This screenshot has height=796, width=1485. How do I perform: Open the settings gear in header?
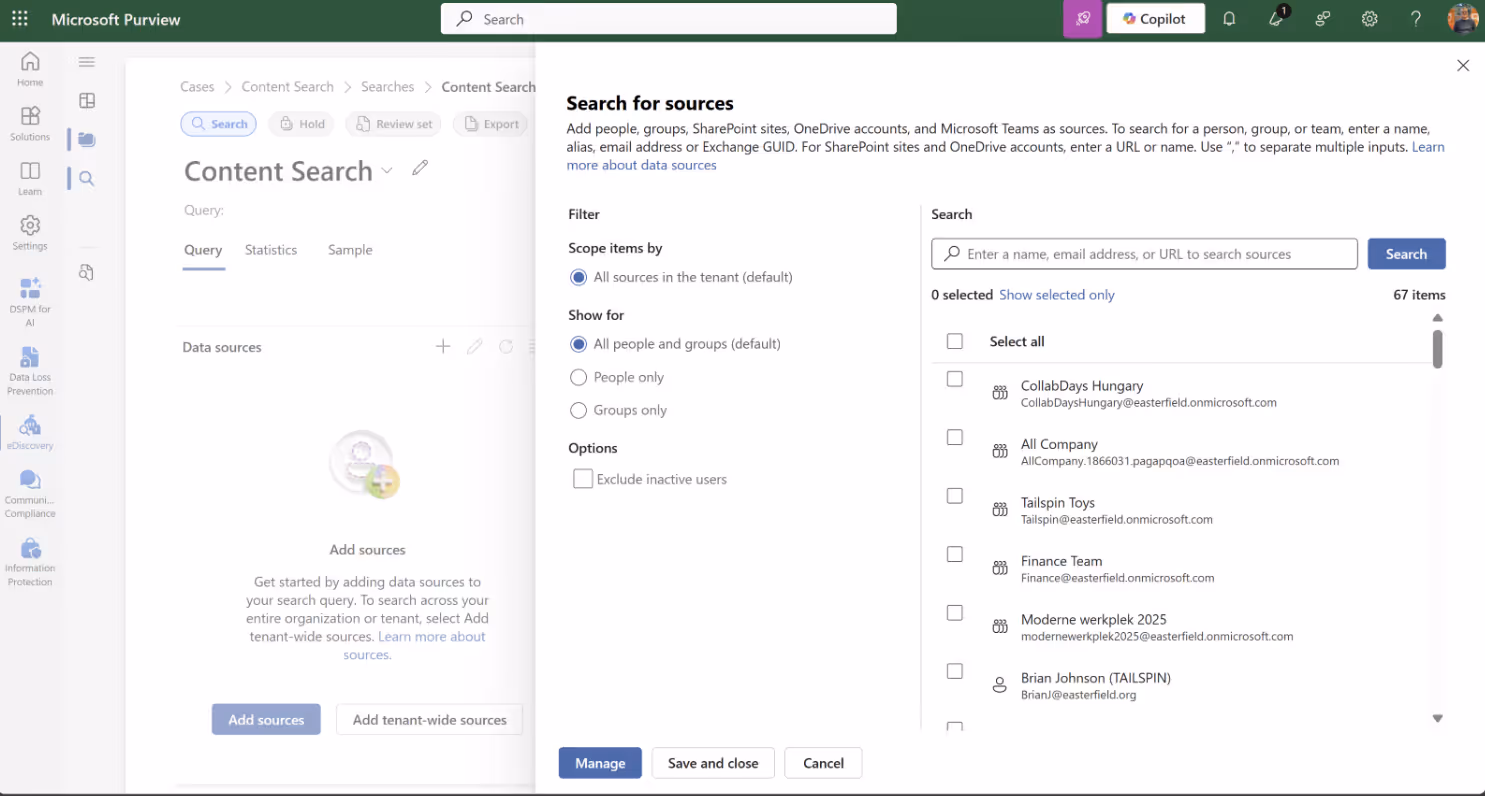(x=1370, y=19)
